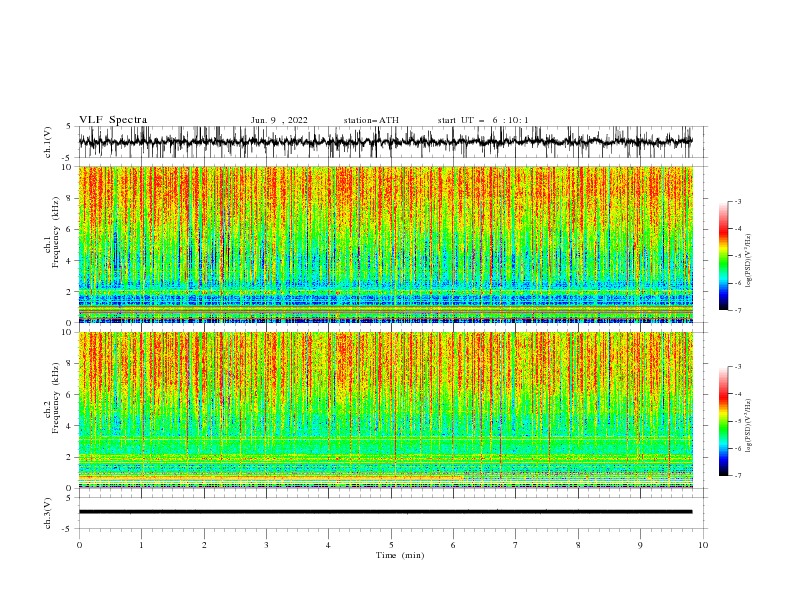Viewport: 792px width, 612px height.
Task: Click the "ch.3(V)" axis label
Action: pos(48,513)
